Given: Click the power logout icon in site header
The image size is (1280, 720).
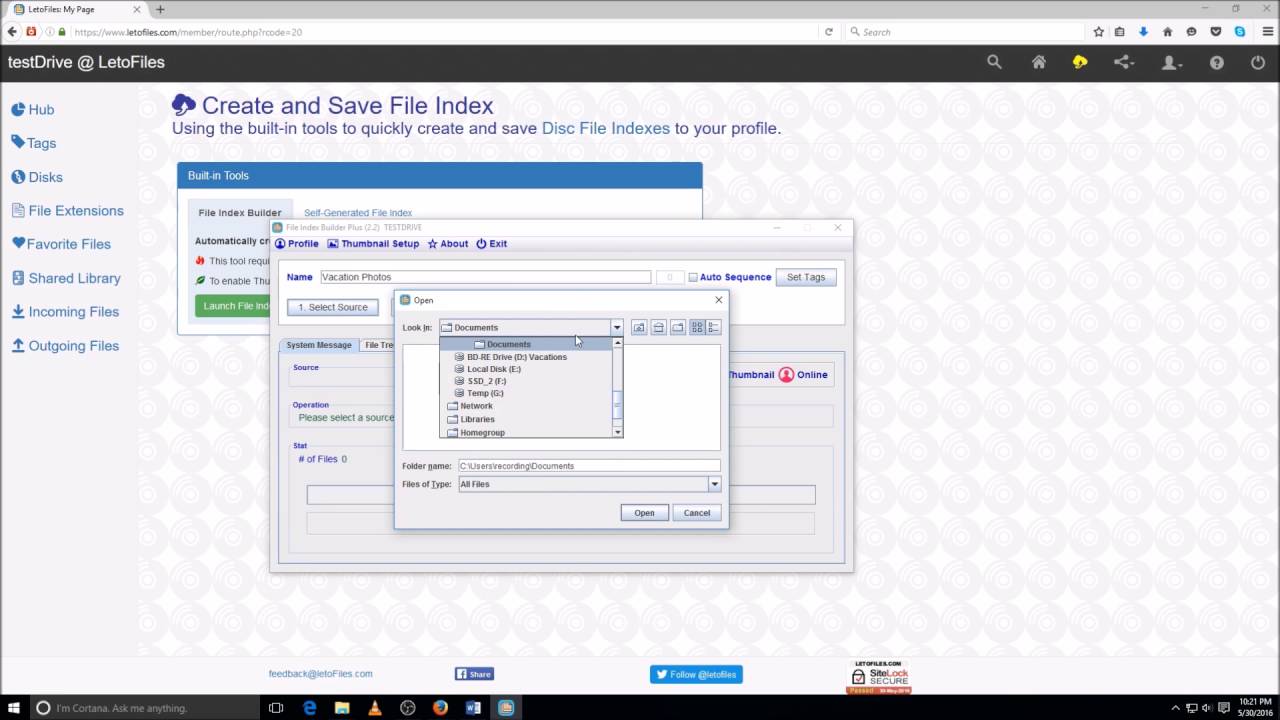Looking at the screenshot, I should (1258, 62).
